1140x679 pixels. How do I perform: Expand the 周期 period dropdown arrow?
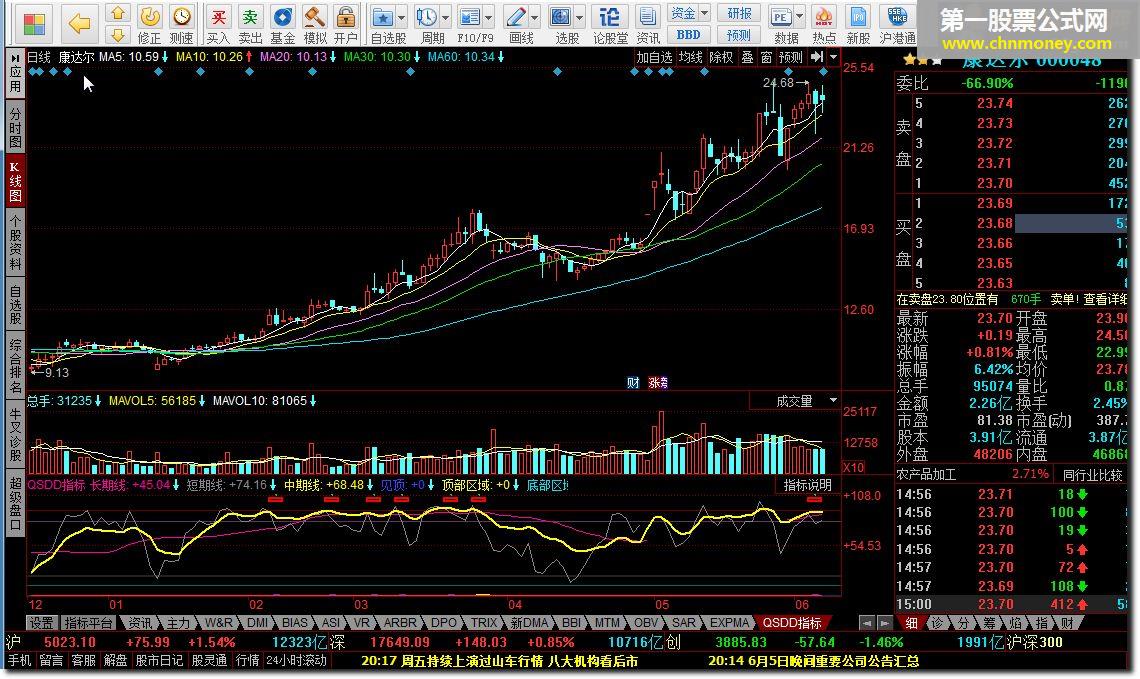coord(446,17)
